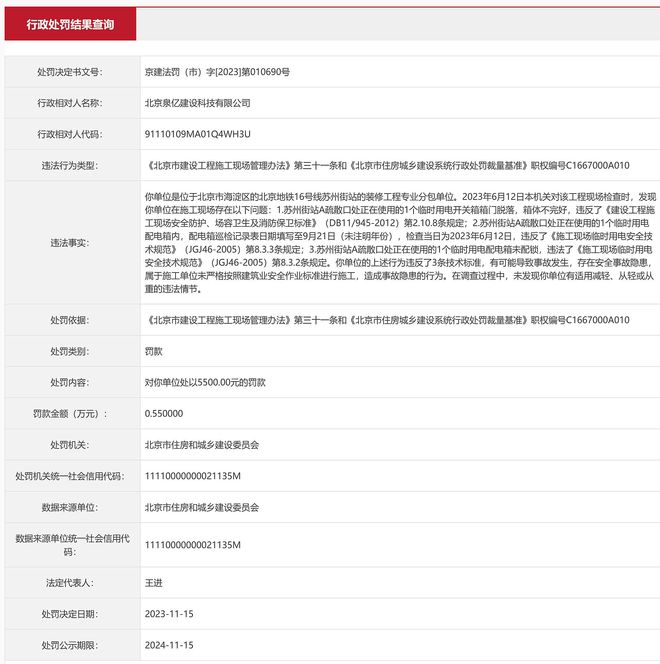Click the 处罚机关统一社会信用代码 value
This screenshot has height=664, width=660.
(x=193, y=474)
